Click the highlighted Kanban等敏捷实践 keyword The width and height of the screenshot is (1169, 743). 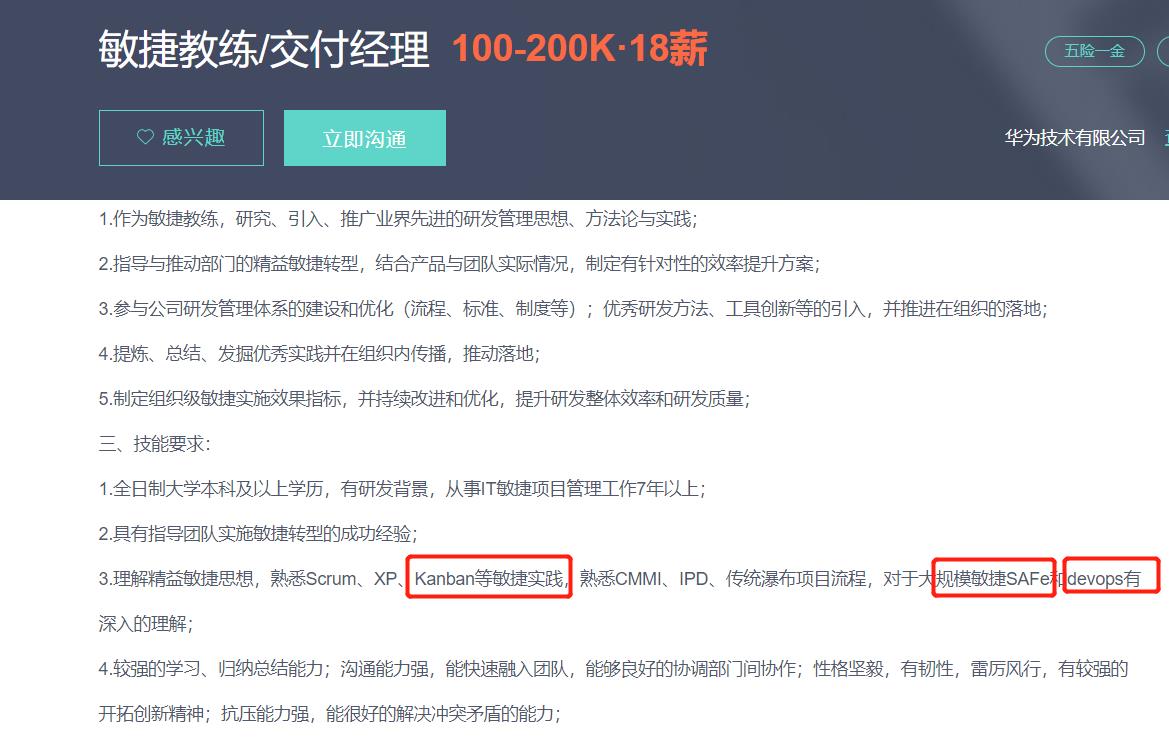(489, 576)
